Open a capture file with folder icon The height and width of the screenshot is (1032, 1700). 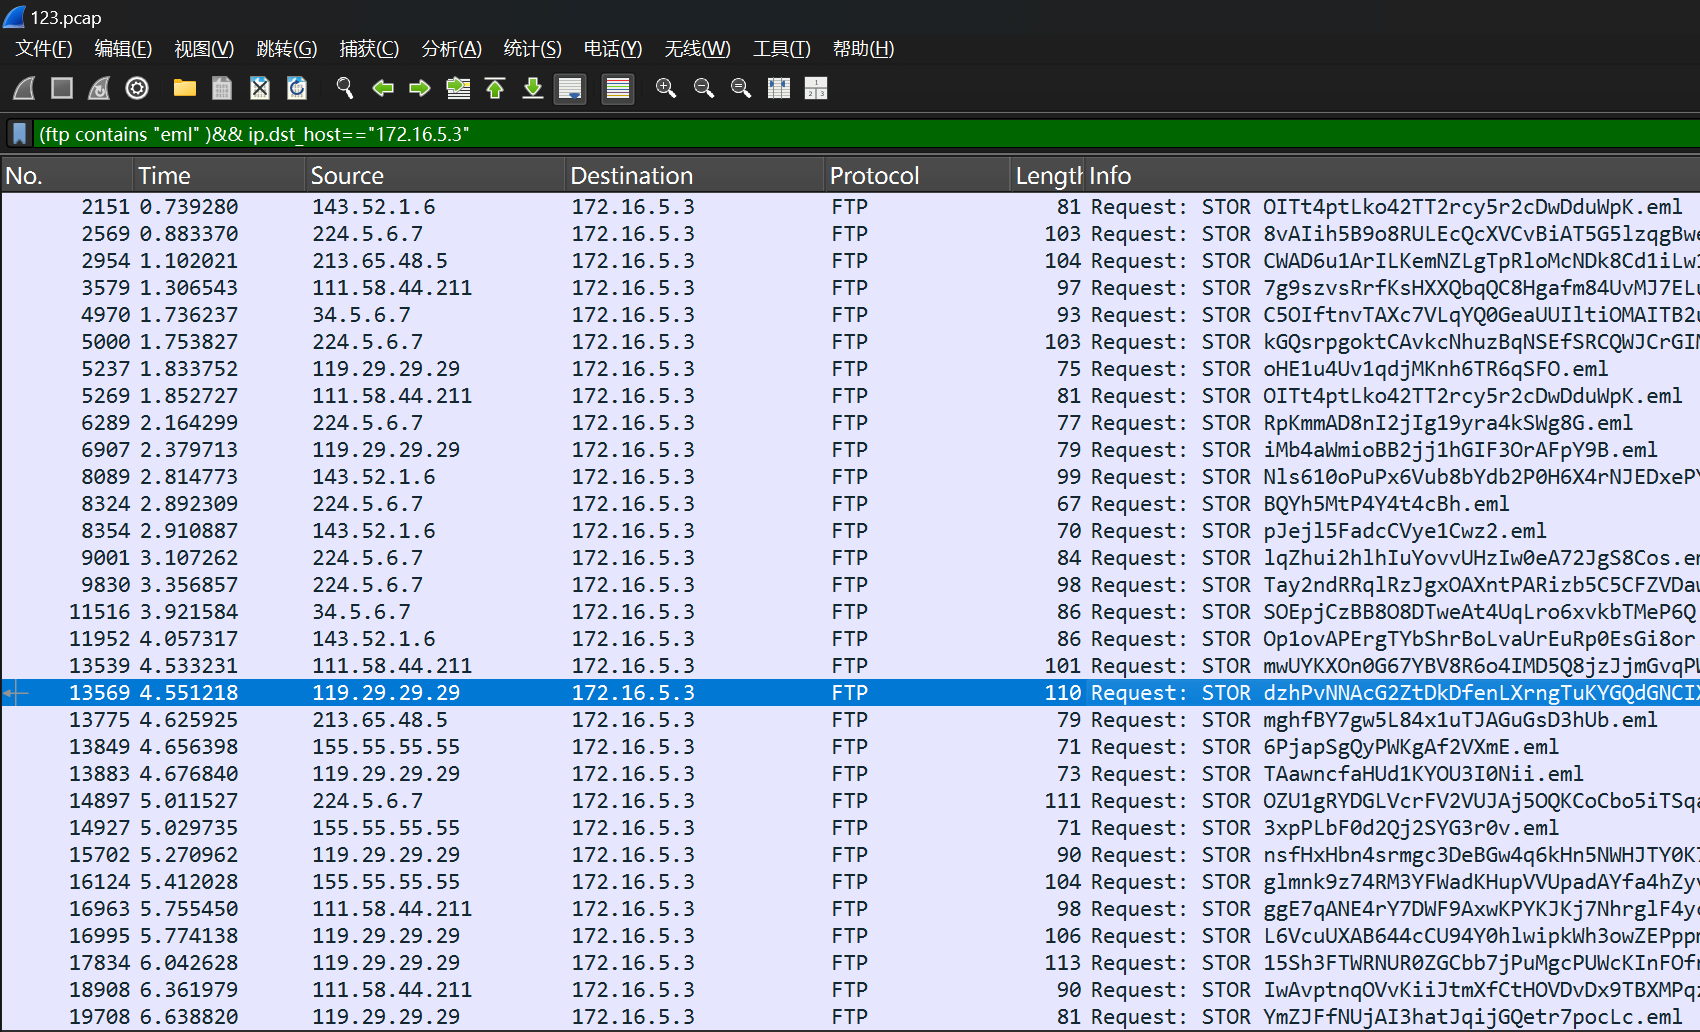click(184, 88)
